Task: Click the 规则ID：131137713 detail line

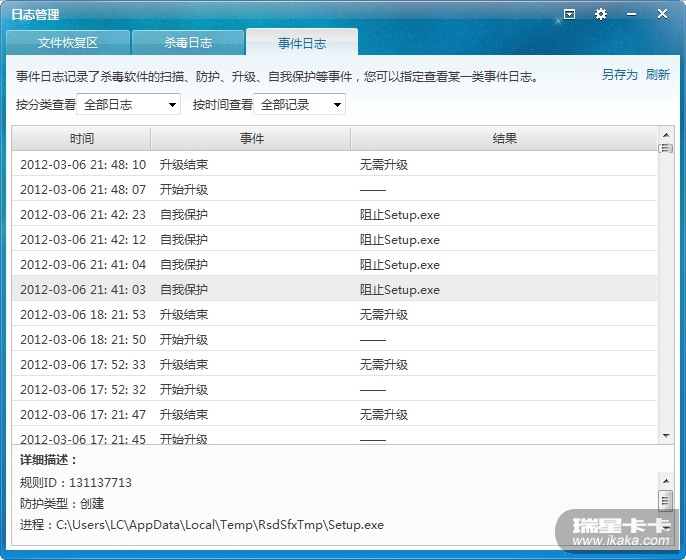Action: pos(76,483)
